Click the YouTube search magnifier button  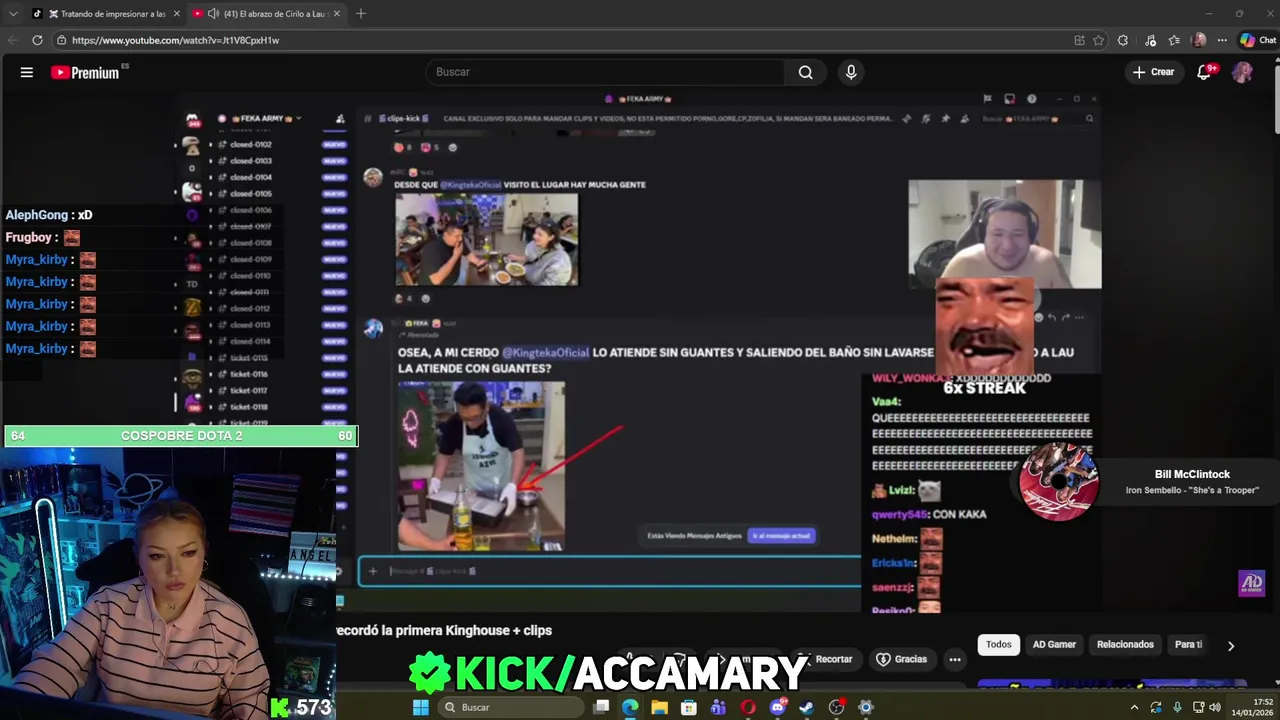[805, 72]
